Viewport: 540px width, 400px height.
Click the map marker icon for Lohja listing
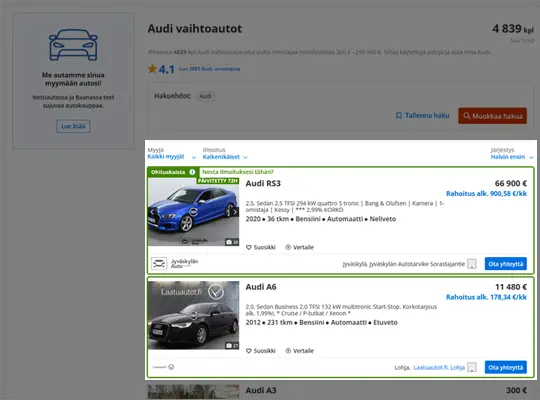click(472, 367)
